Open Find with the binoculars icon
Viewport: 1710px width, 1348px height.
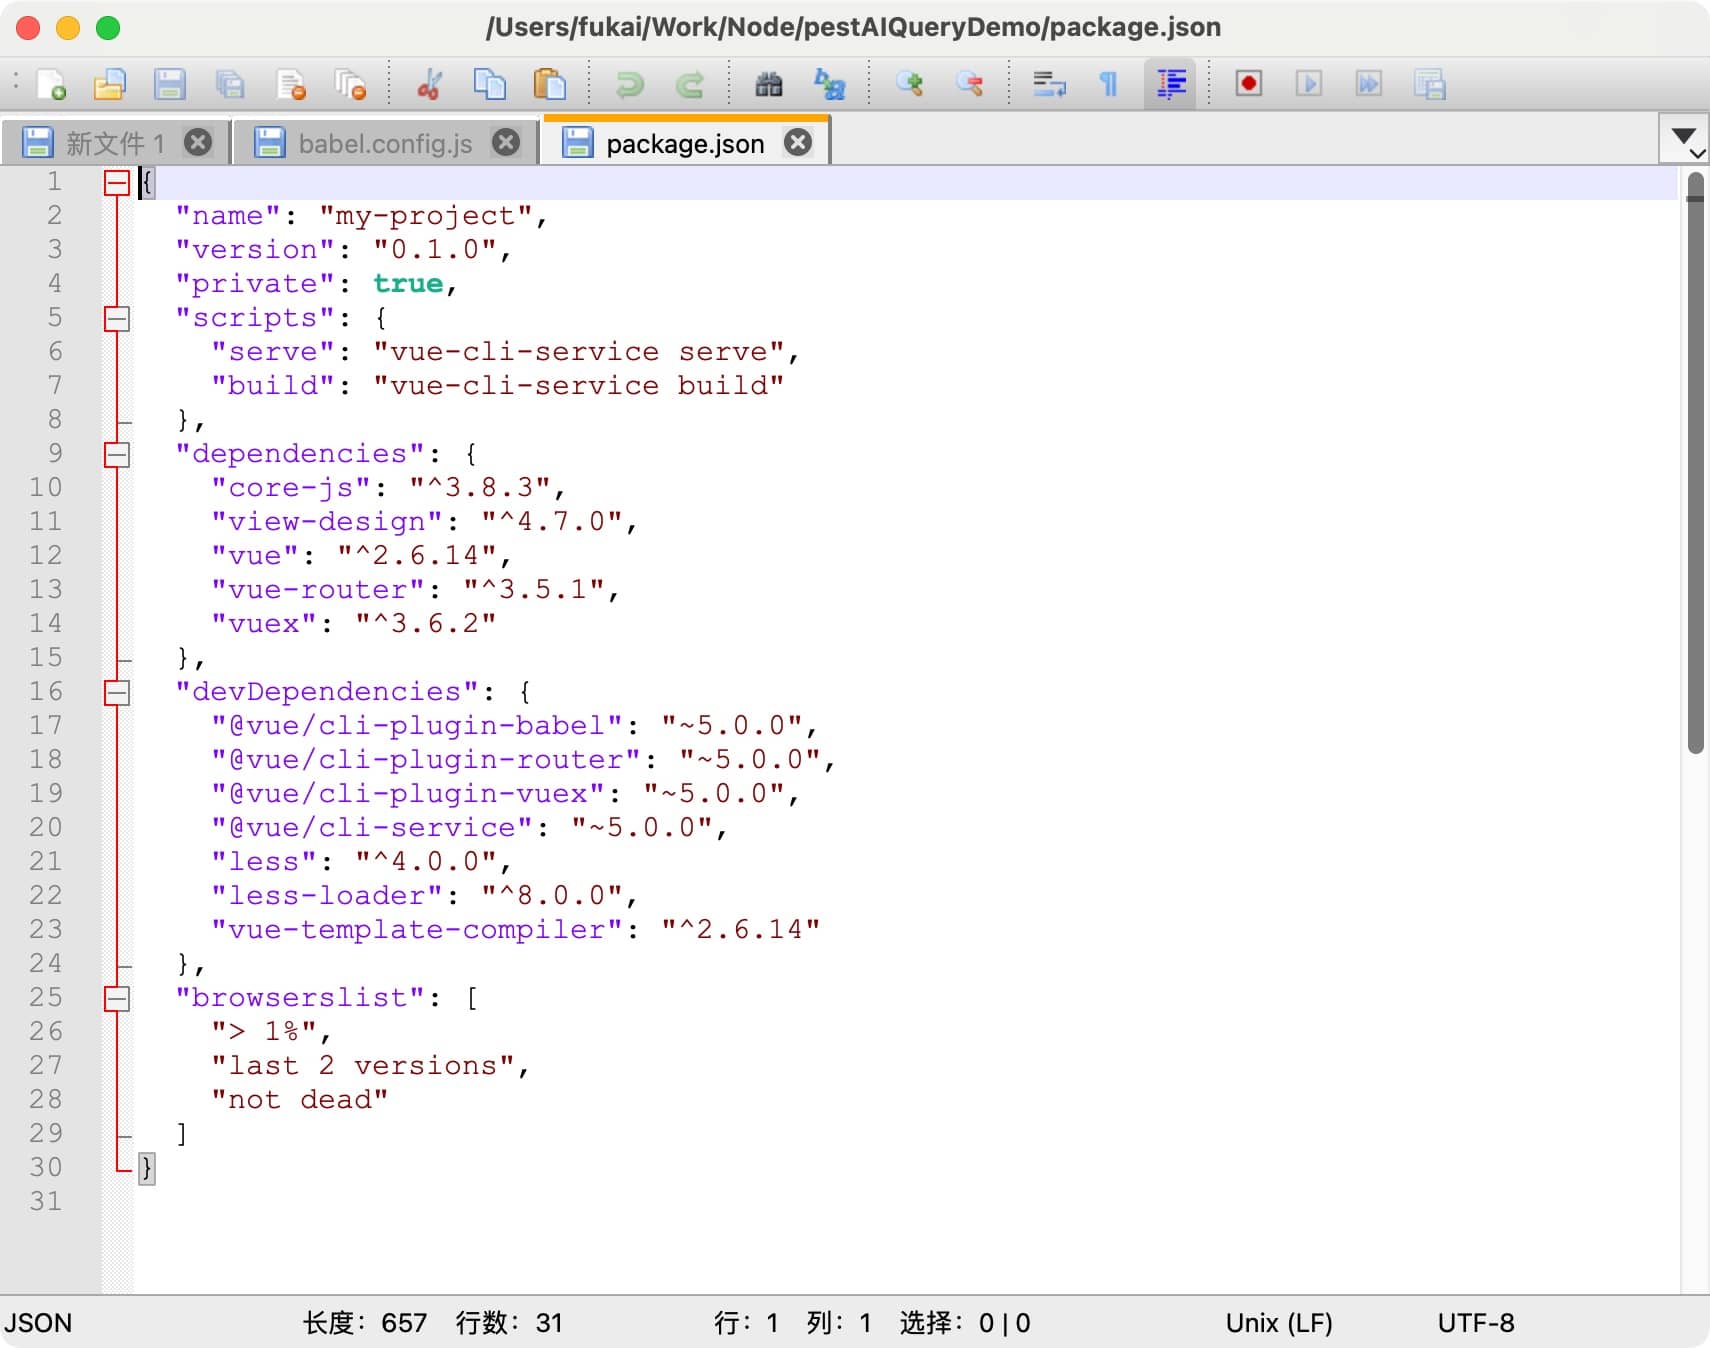pyautogui.click(x=769, y=84)
